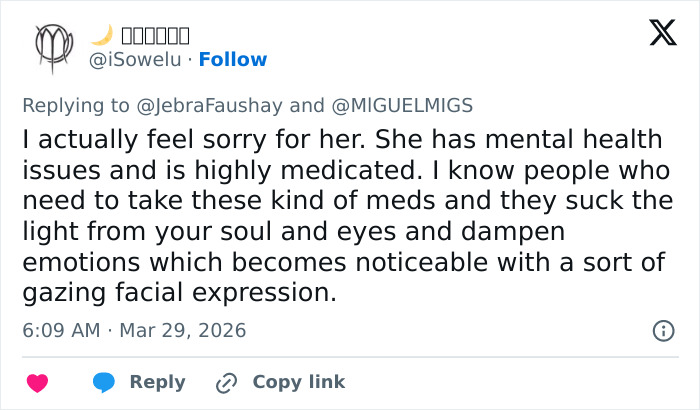Click the author's display name characters
The image size is (700, 410).
[154, 36]
